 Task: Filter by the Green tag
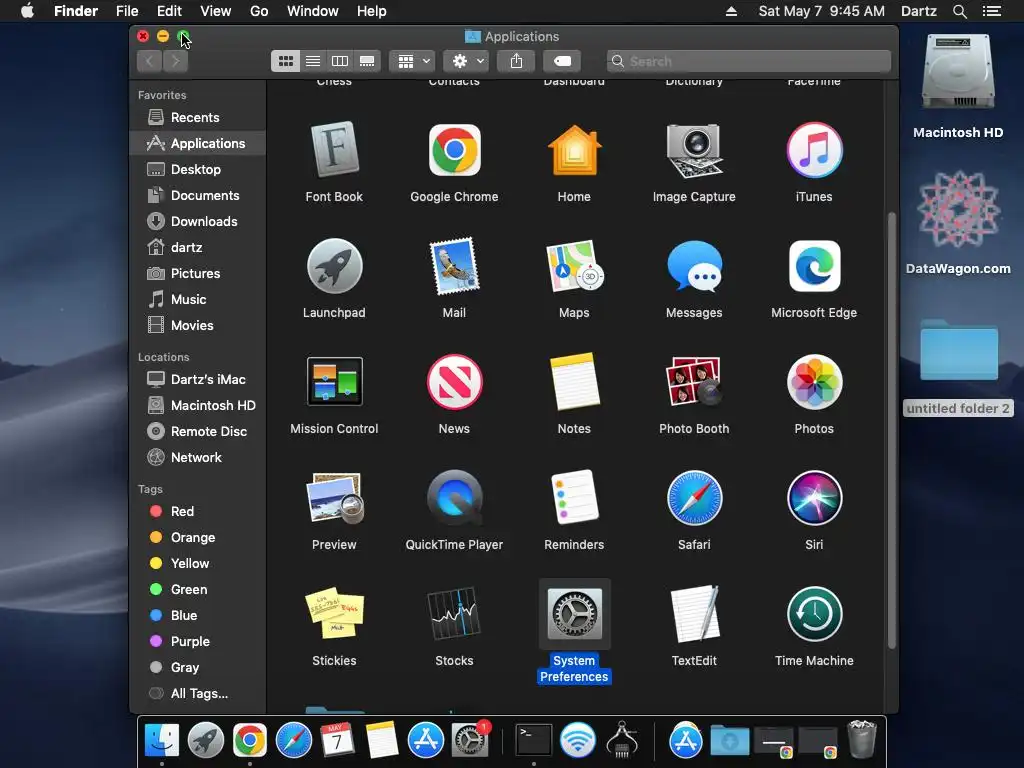pos(197,589)
